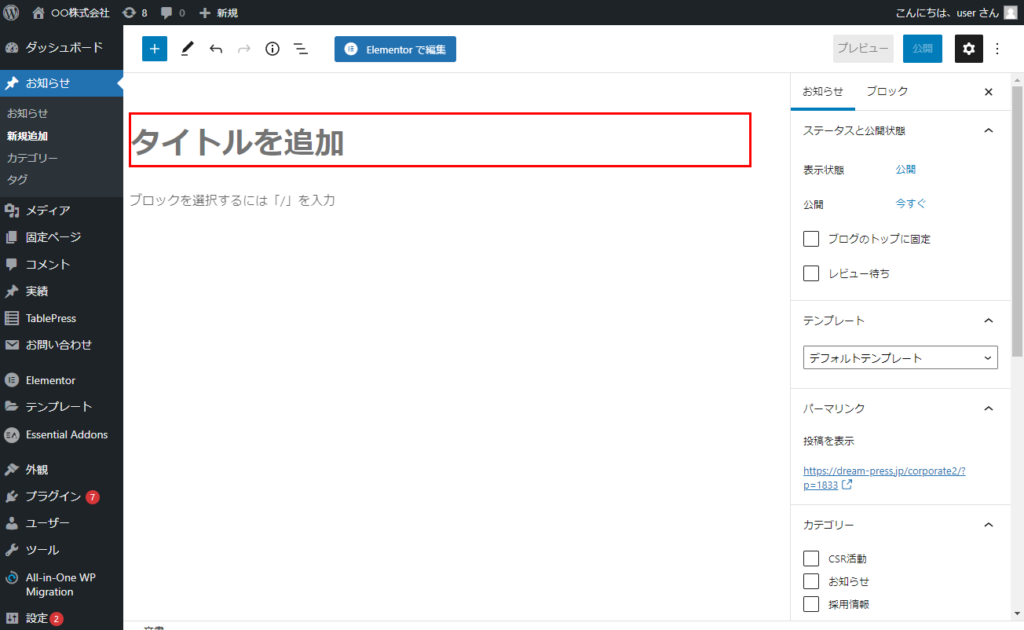Open プラグイン in the admin sidebar
Image resolution: width=1024 pixels, height=630 pixels.
[53, 496]
